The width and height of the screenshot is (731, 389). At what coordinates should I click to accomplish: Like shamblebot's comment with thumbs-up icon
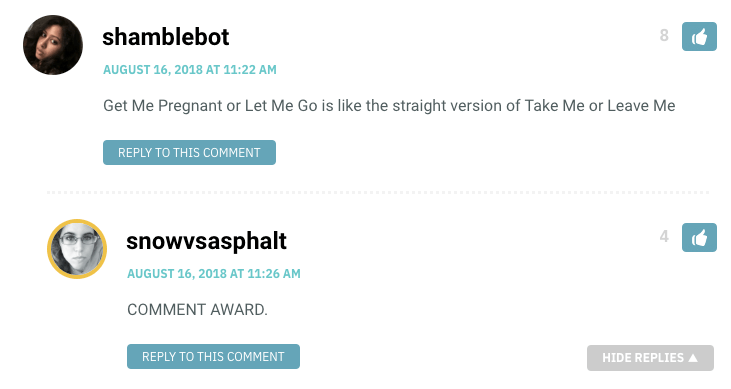click(699, 36)
